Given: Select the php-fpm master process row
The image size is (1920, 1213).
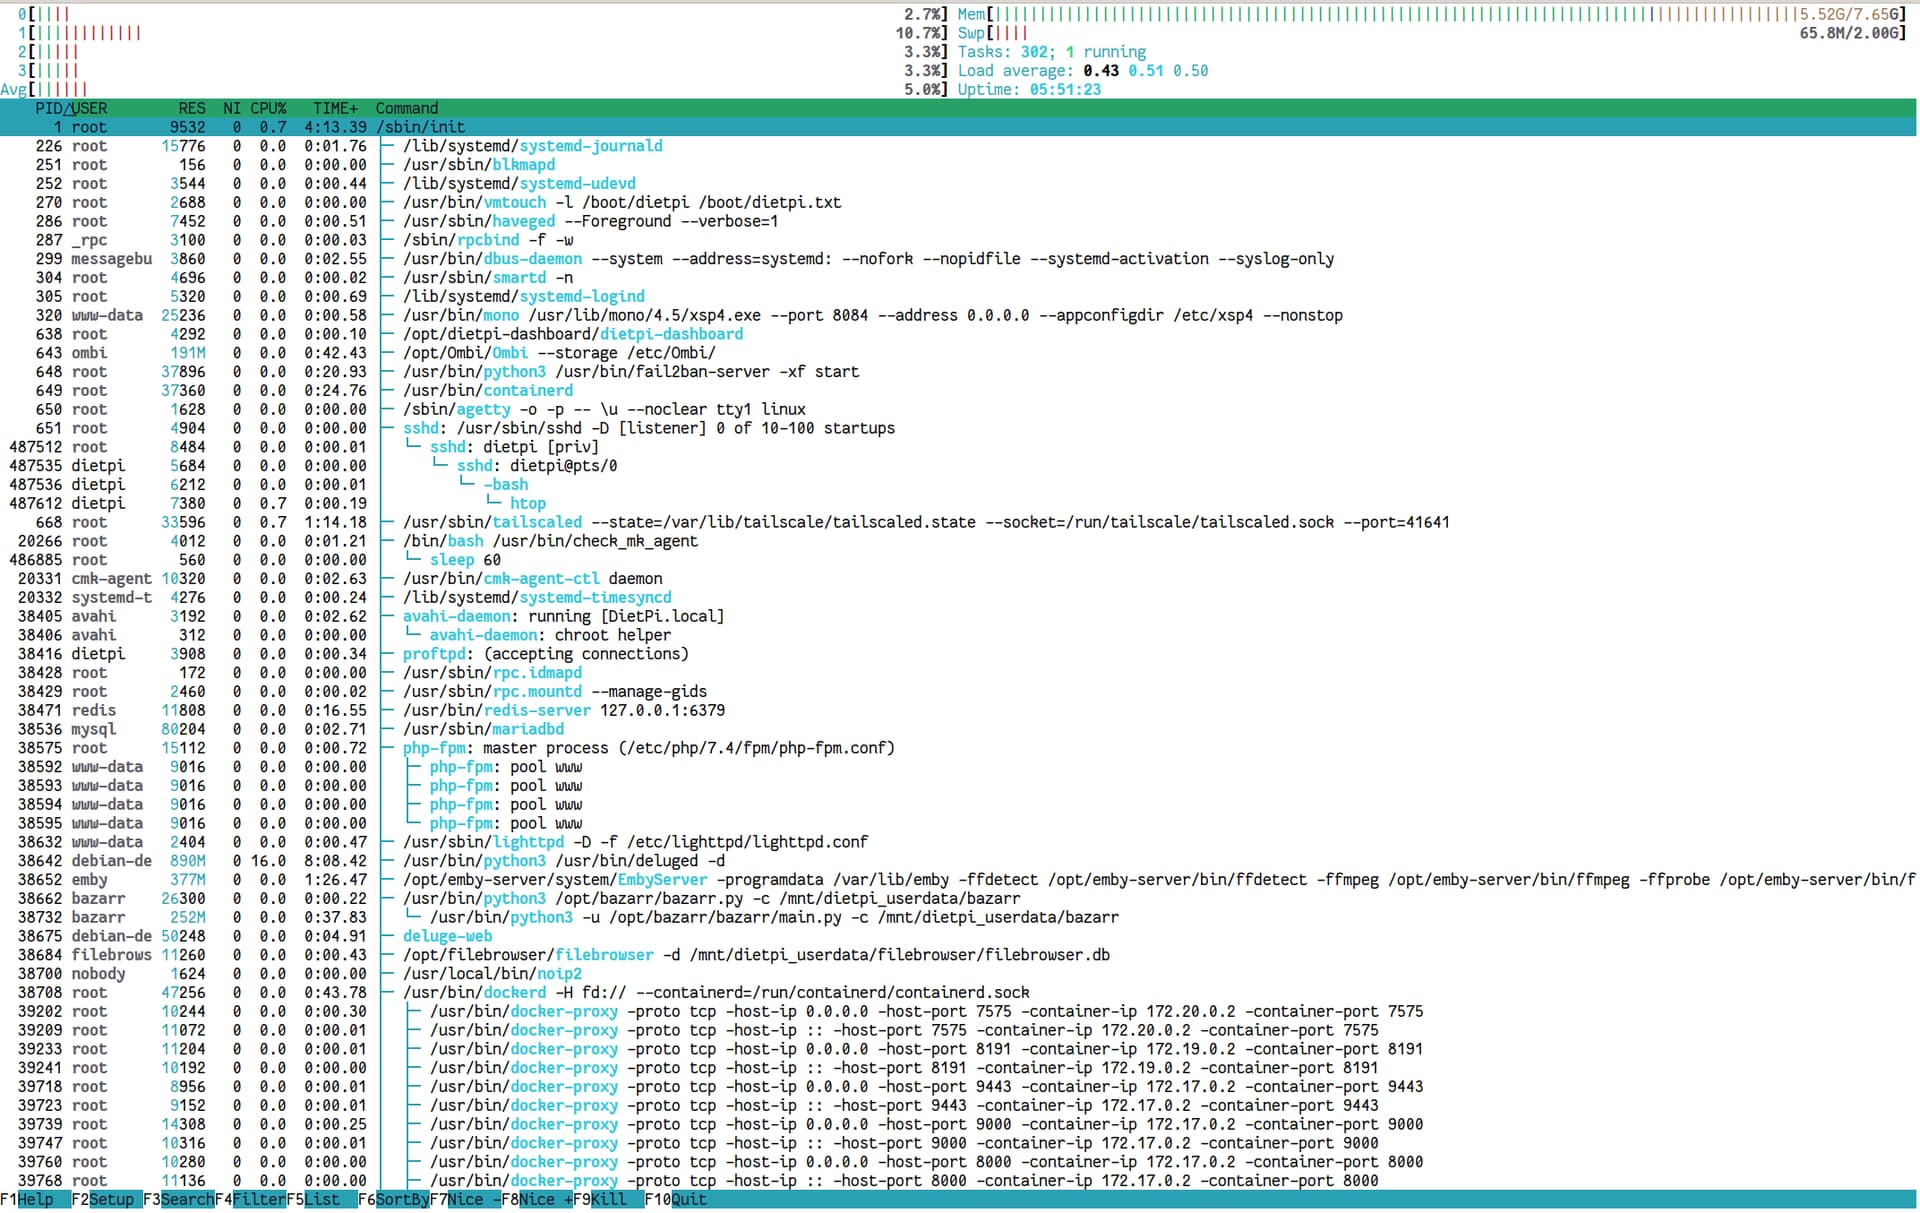Looking at the screenshot, I should tap(958, 748).
